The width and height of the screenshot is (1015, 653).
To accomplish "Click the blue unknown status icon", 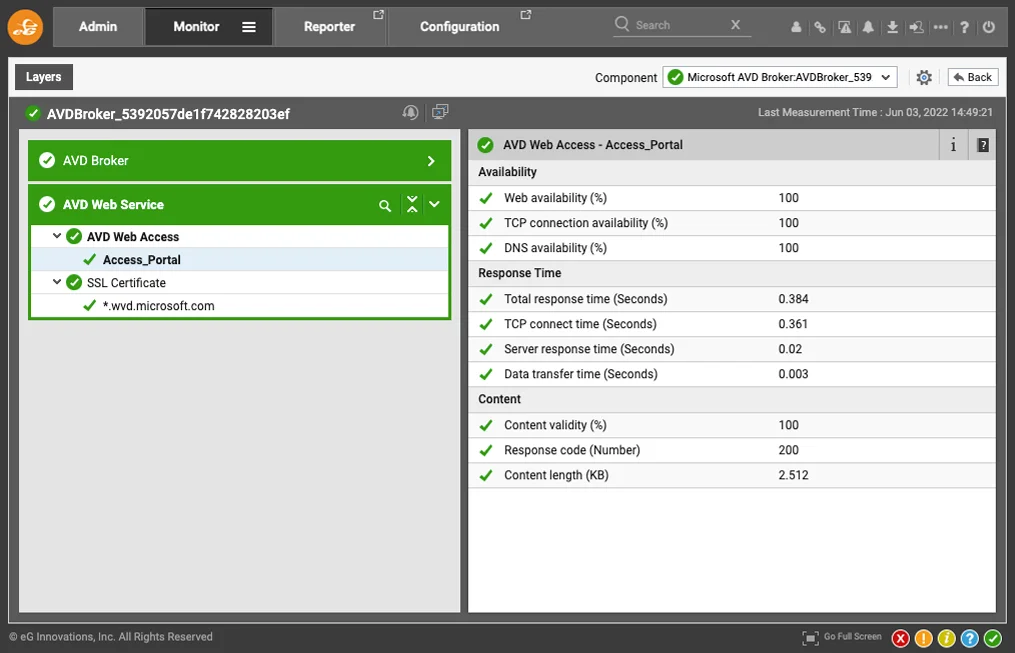I will (970, 639).
